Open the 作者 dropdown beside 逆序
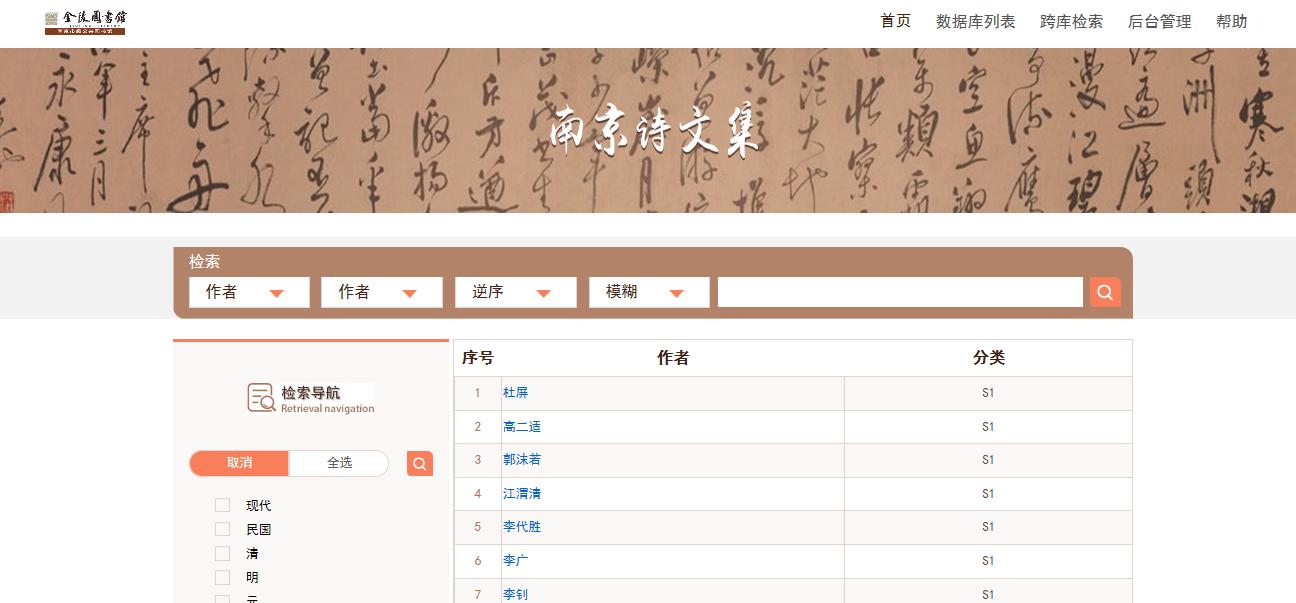This screenshot has height=603, width=1296. coord(382,292)
